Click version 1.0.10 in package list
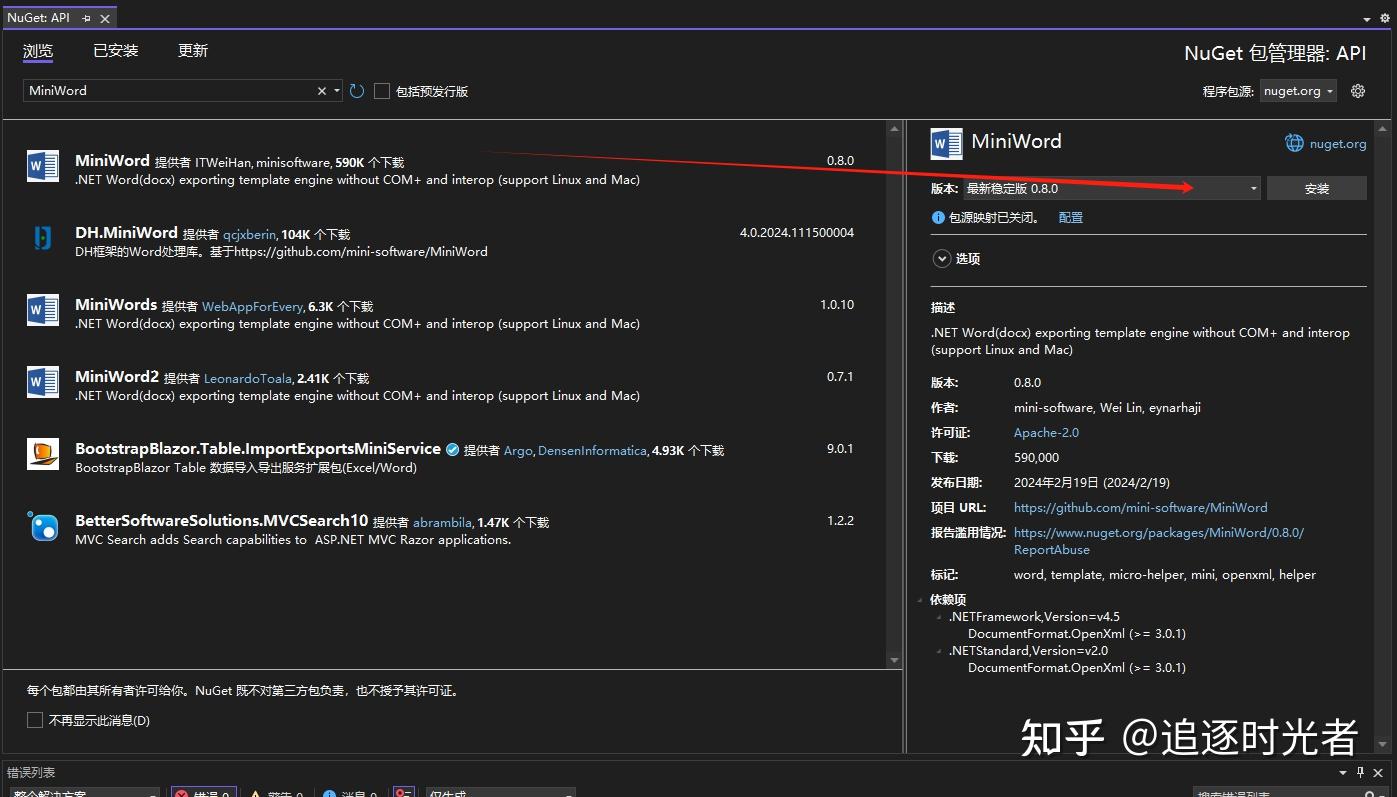 point(837,305)
